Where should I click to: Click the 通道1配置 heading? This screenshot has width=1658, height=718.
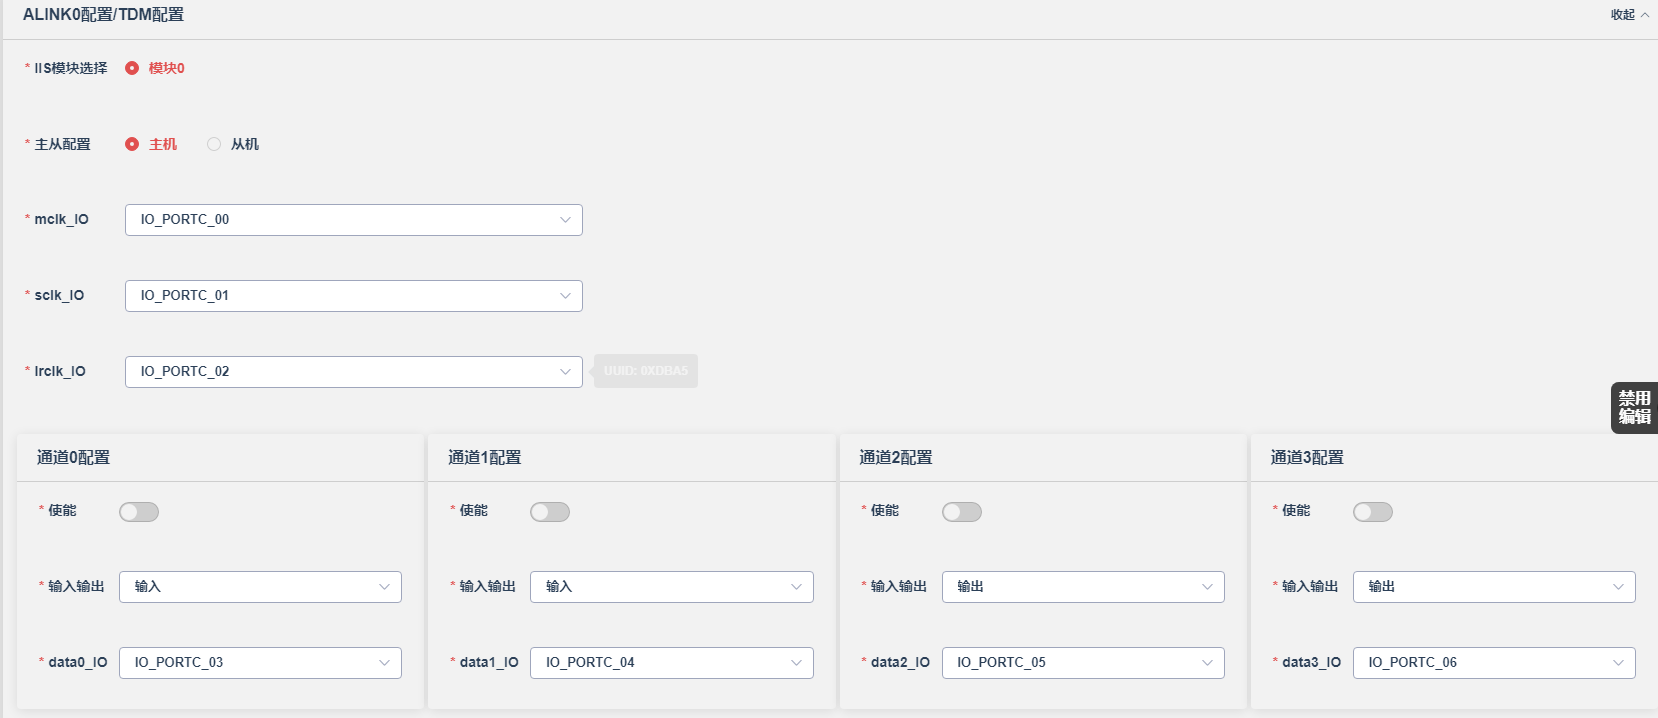(x=485, y=458)
